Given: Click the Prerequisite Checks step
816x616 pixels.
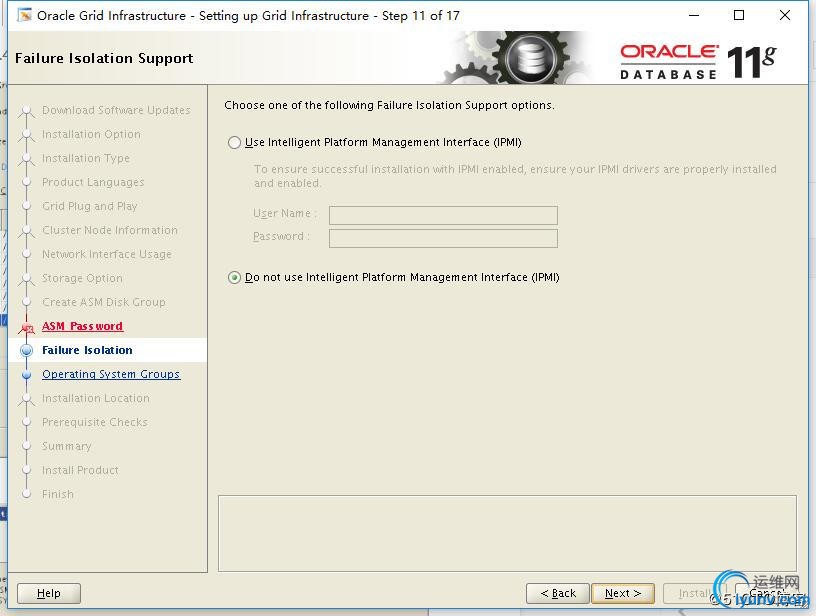Looking at the screenshot, I should tap(95, 422).
